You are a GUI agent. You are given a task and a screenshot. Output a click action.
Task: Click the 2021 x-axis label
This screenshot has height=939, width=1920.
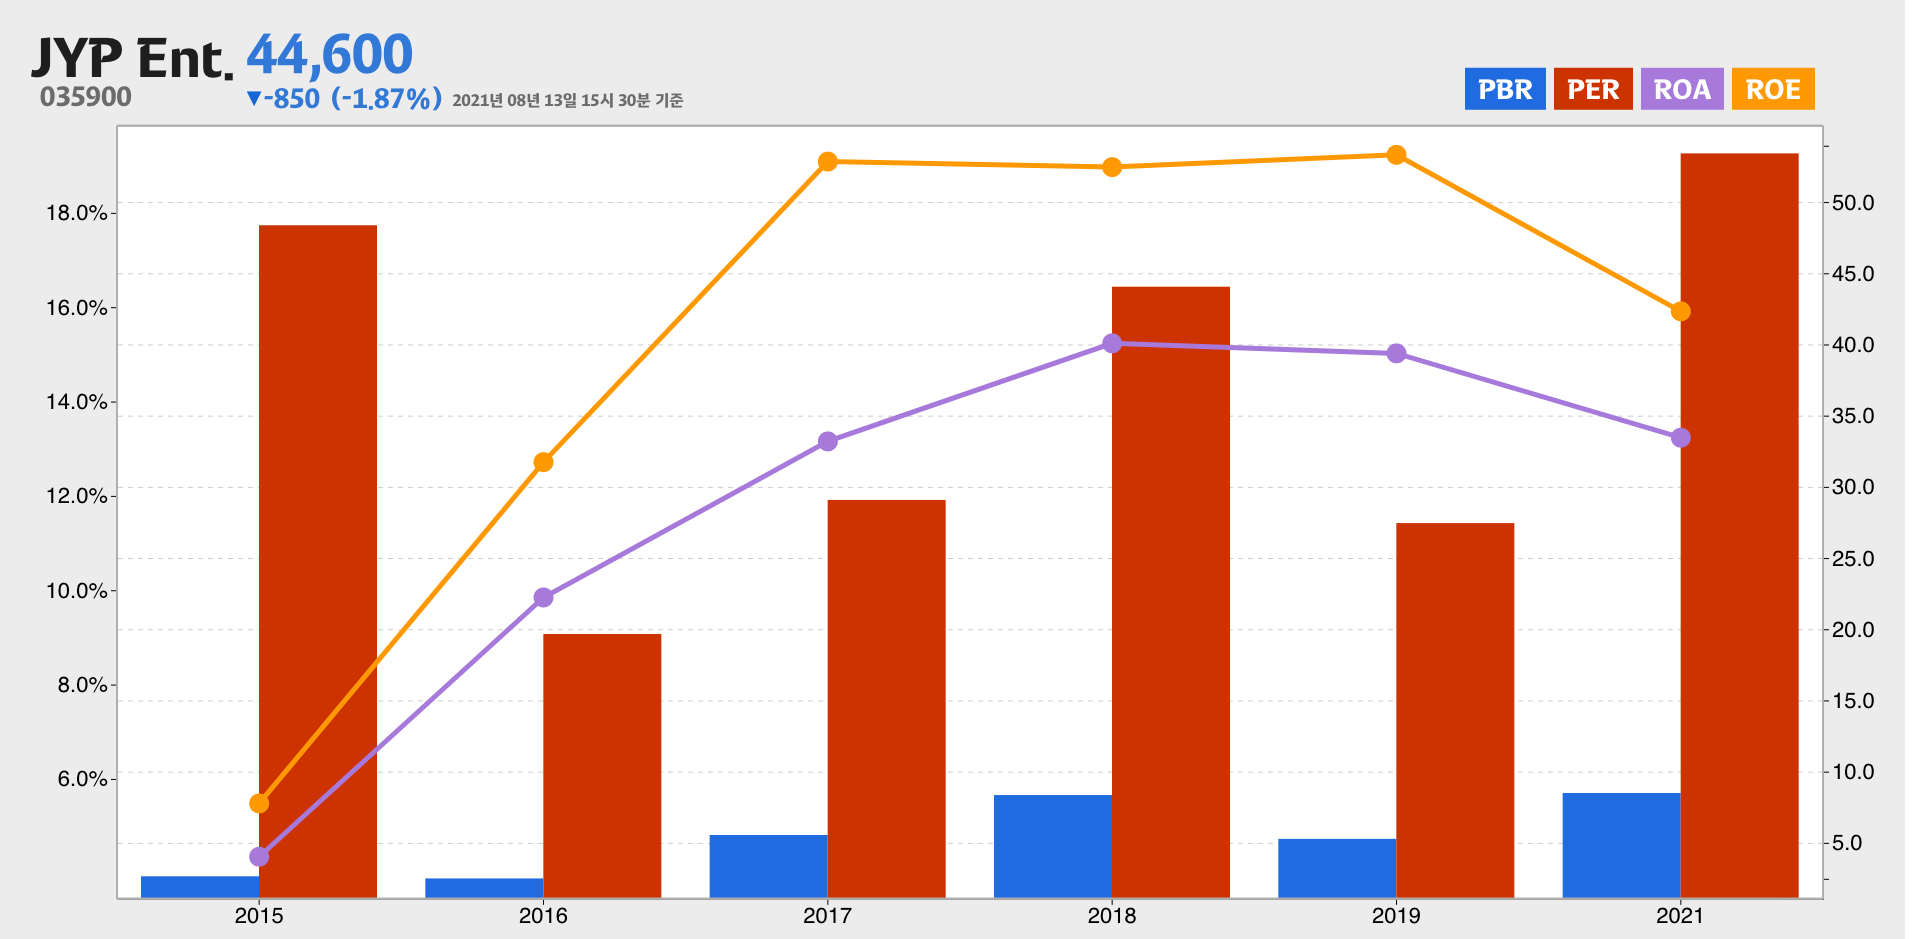click(1681, 915)
